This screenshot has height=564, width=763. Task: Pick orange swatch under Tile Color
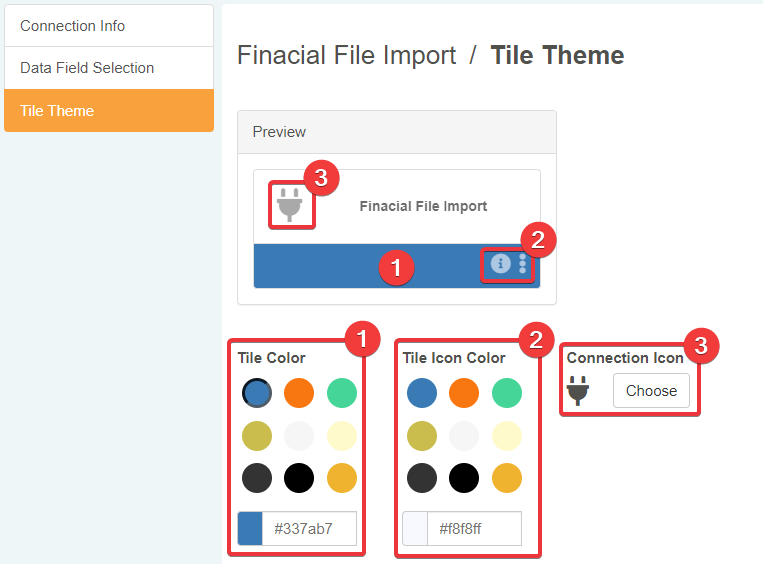click(x=299, y=393)
